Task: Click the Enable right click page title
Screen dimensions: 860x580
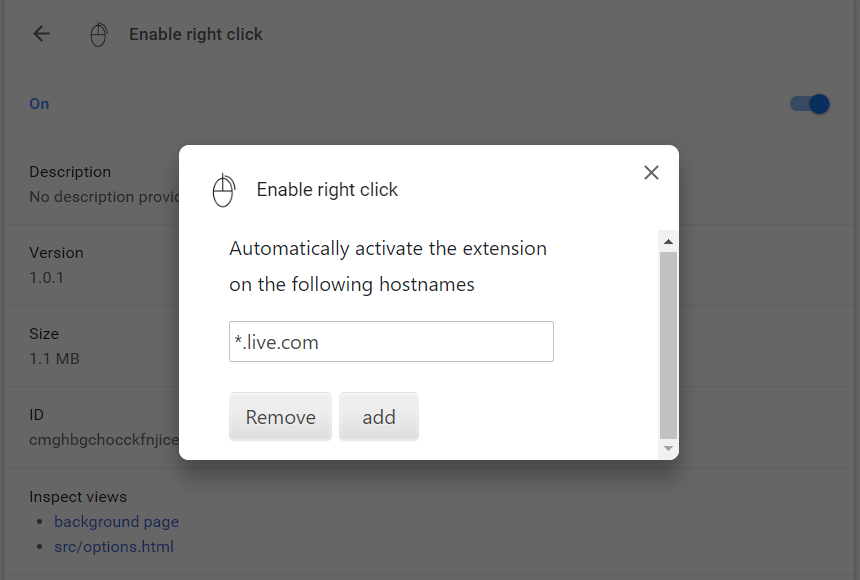Action: (x=196, y=34)
